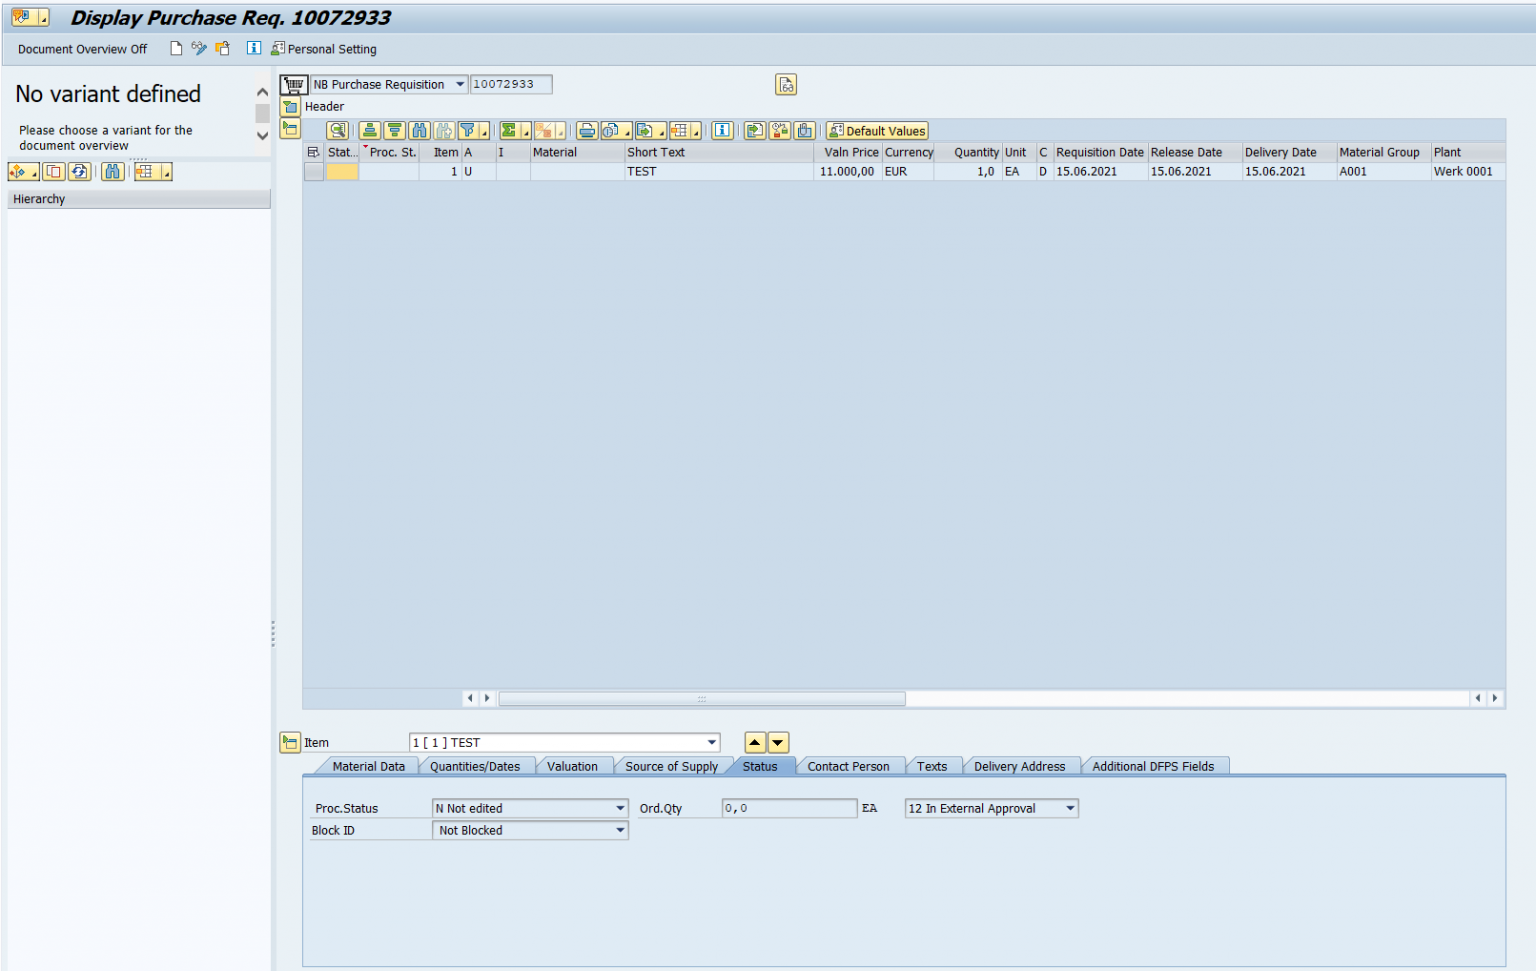Screen dimensions: 1536x971
Task: Click the Print icon above the item list
Action: click(x=588, y=130)
